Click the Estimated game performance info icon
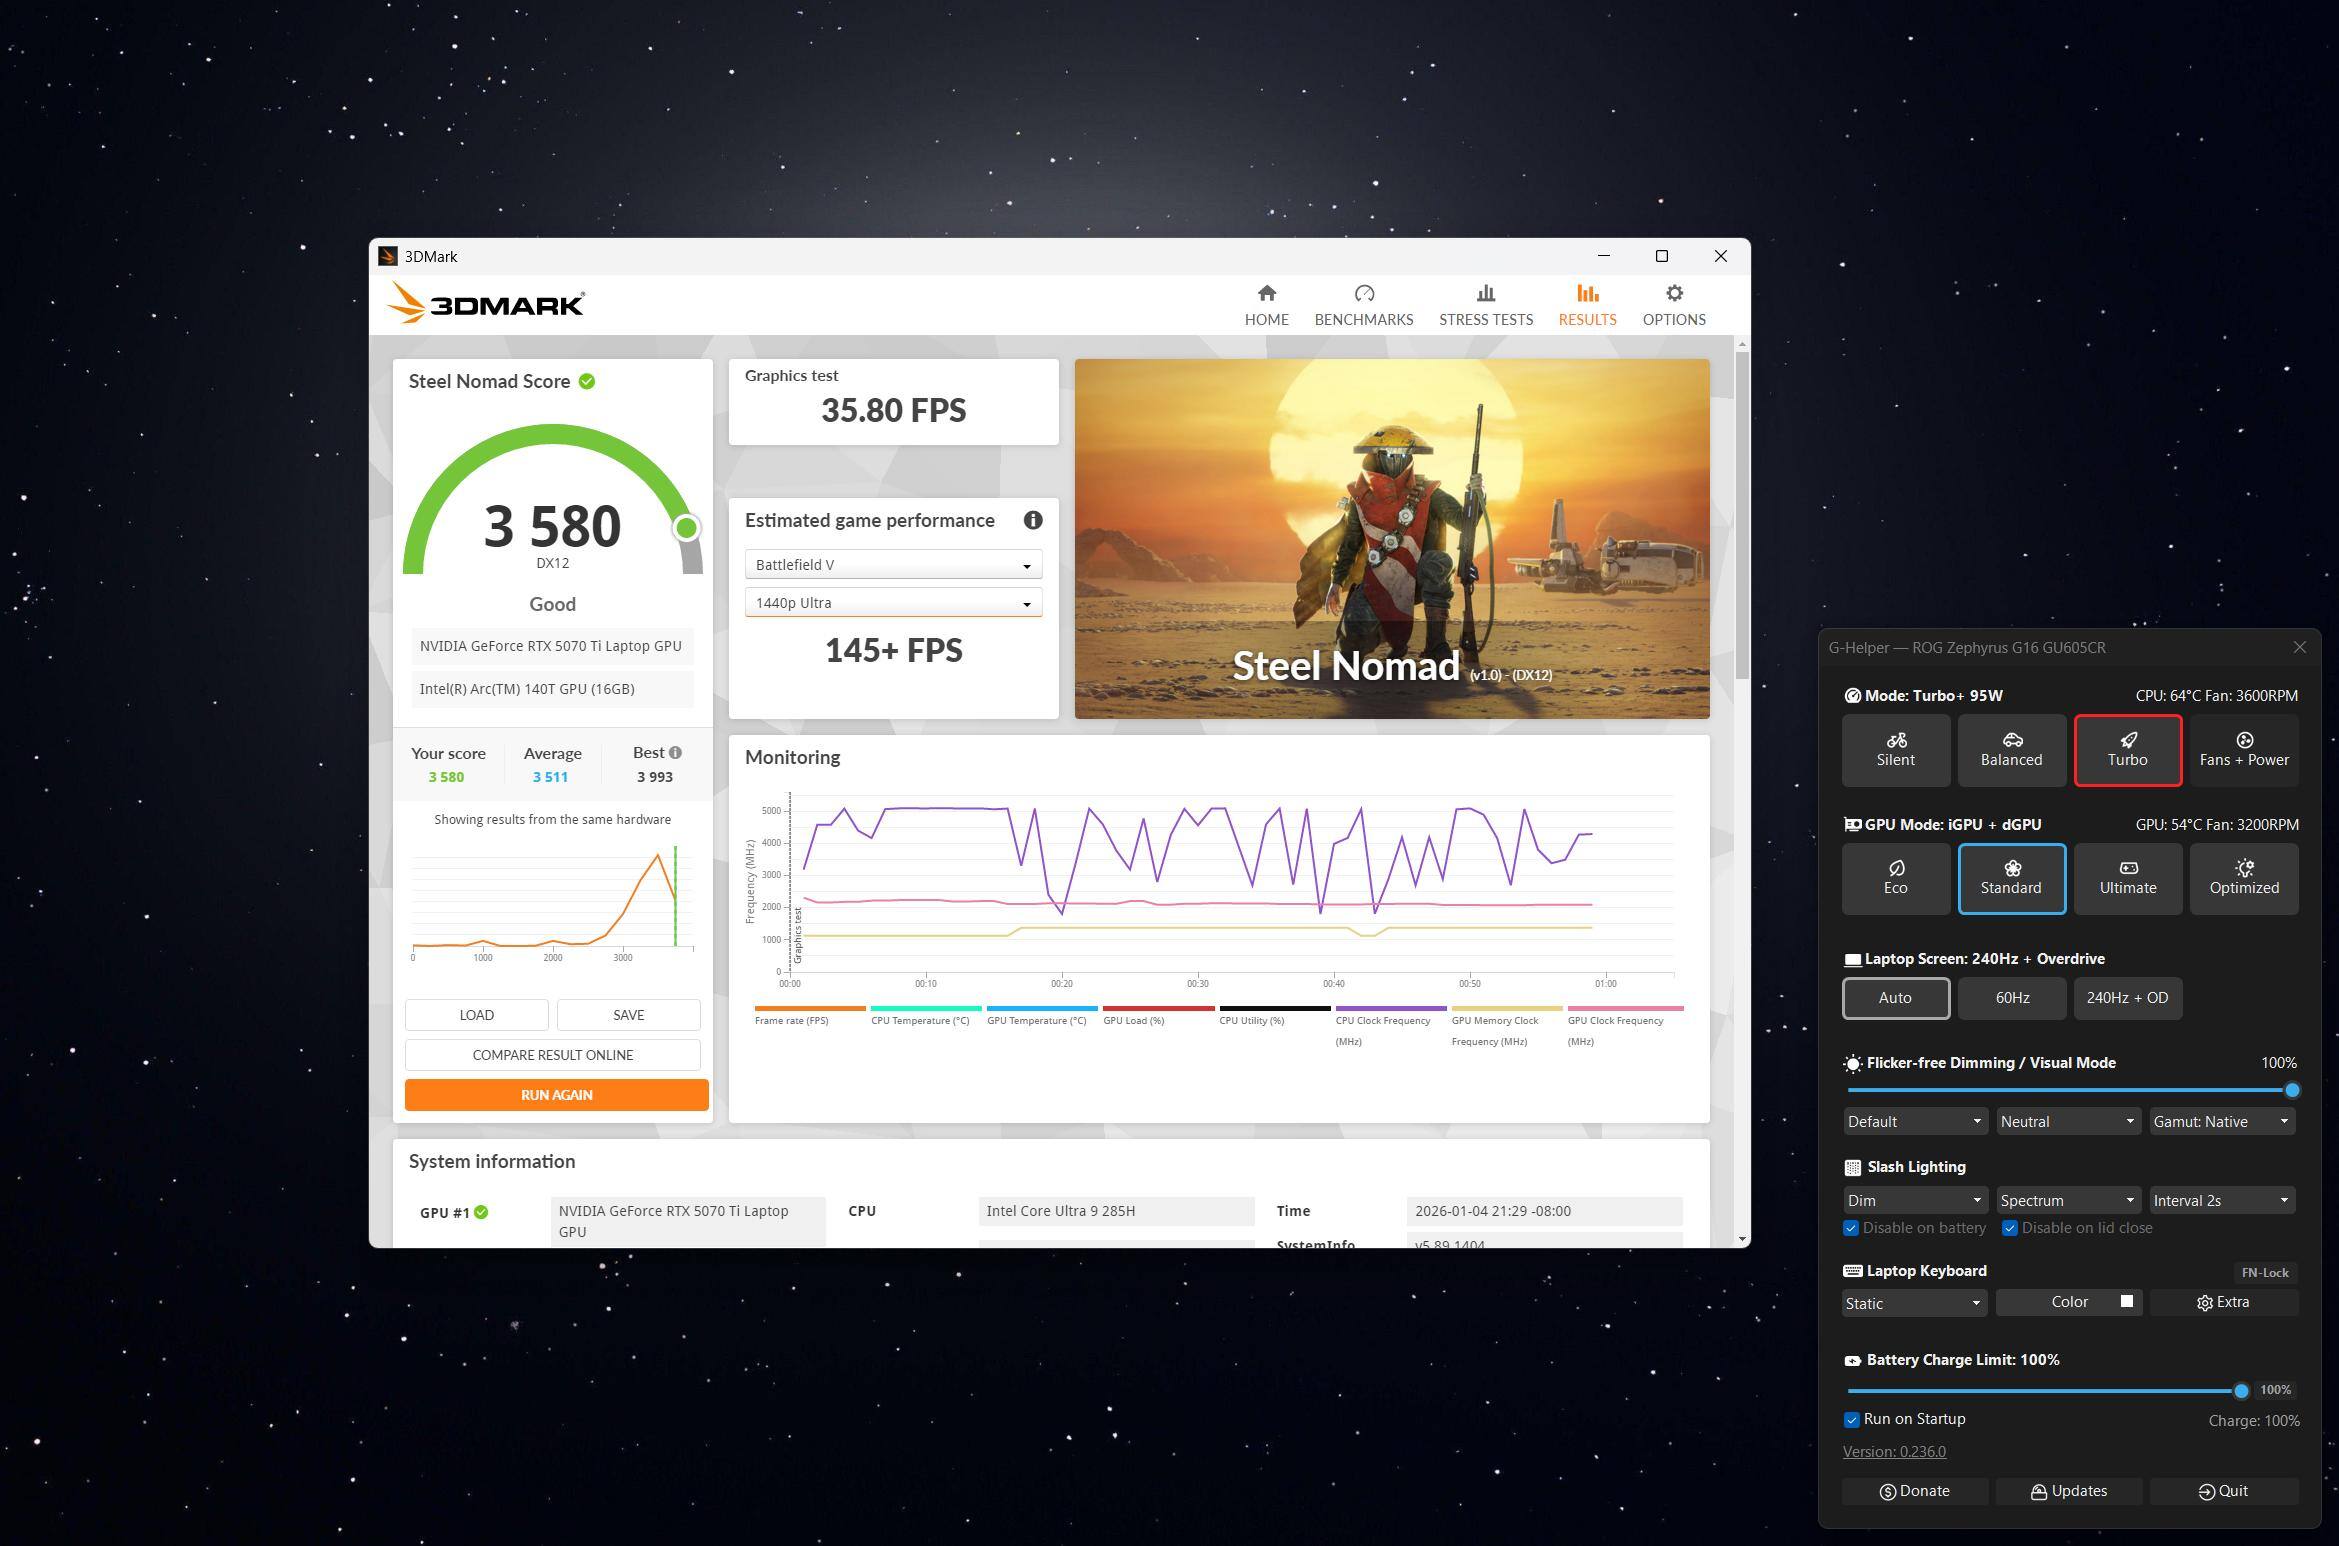Viewport: 2339px width, 1546px height. 1032,520
